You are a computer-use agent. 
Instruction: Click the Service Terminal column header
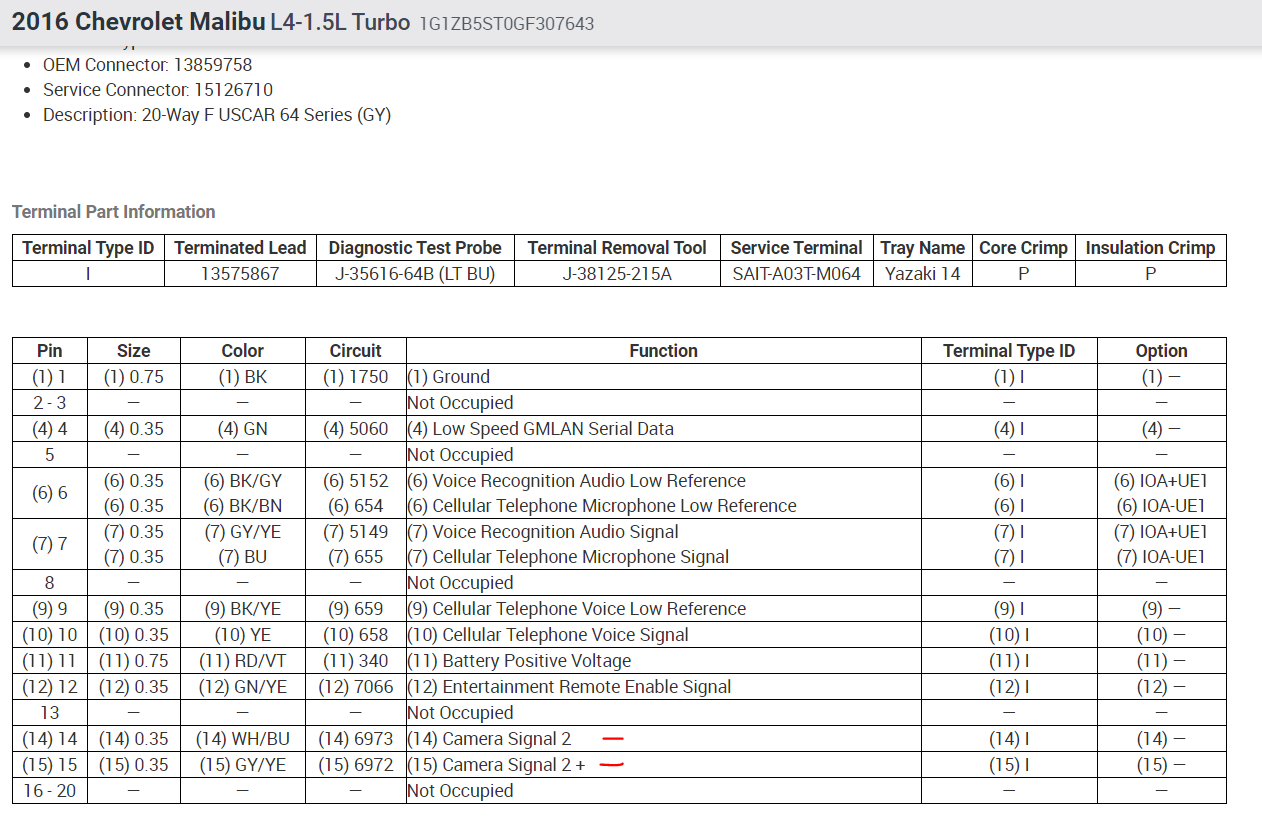(x=796, y=248)
